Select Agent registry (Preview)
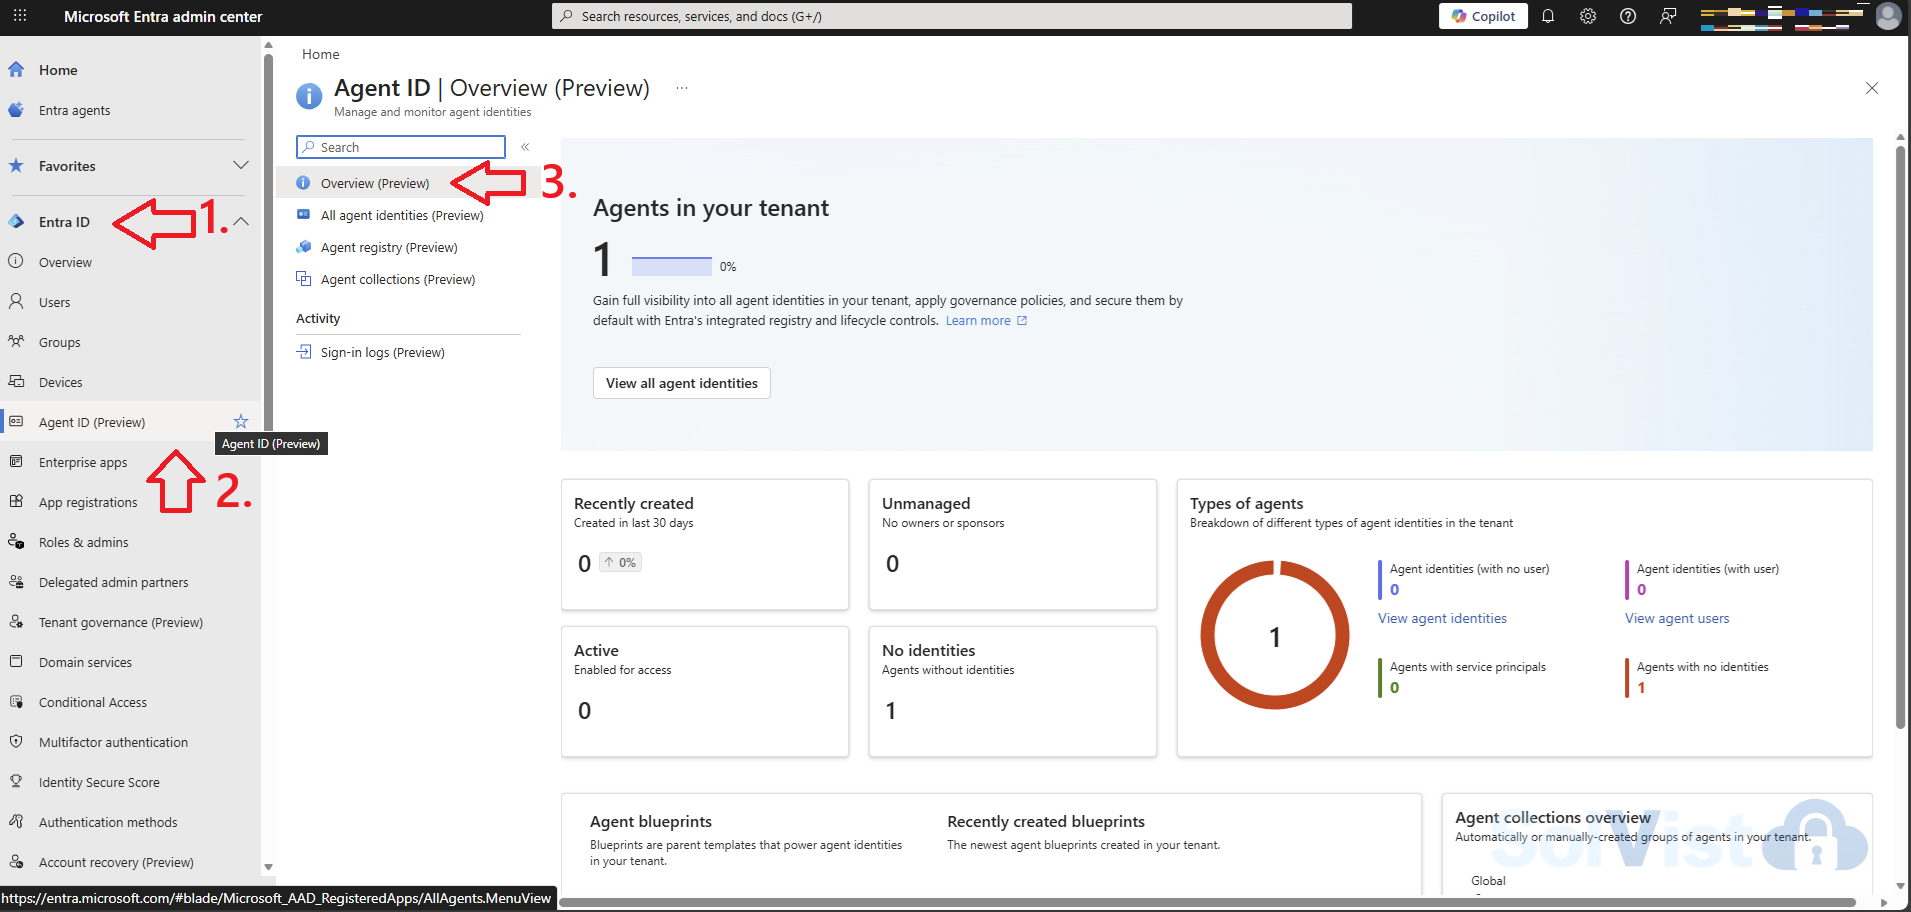Viewport: 1911px width, 912px height. (x=388, y=247)
